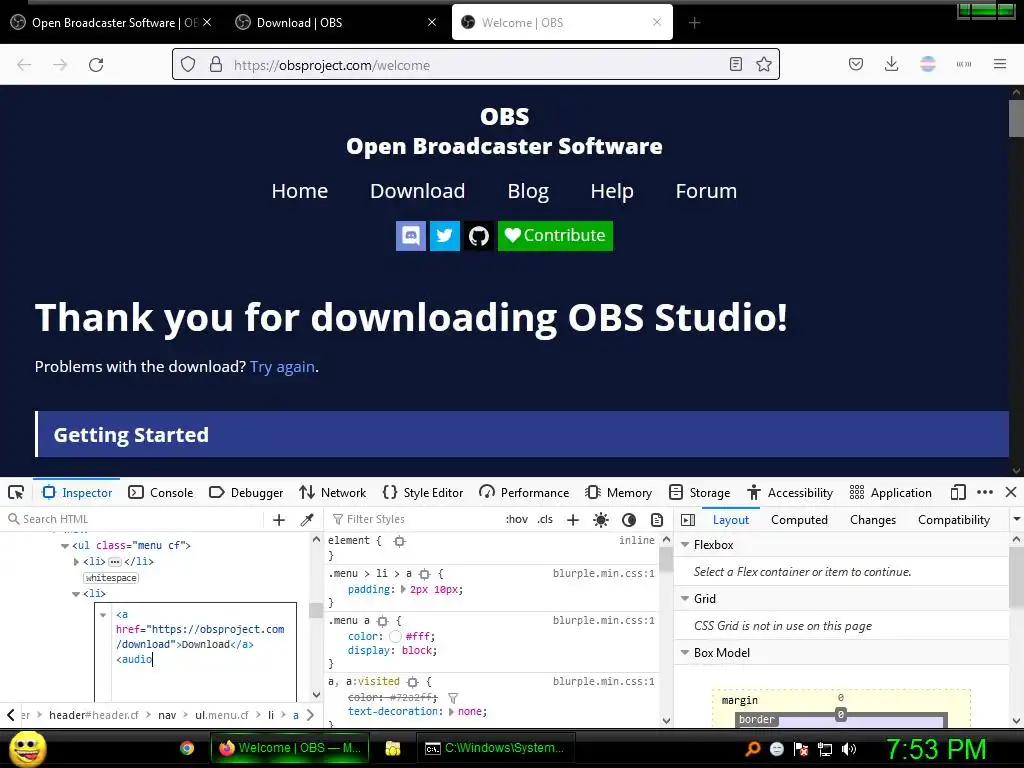Open the Start button smiley icon
Image resolution: width=1024 pixels, height=768 pixels.
click(27, 748)
